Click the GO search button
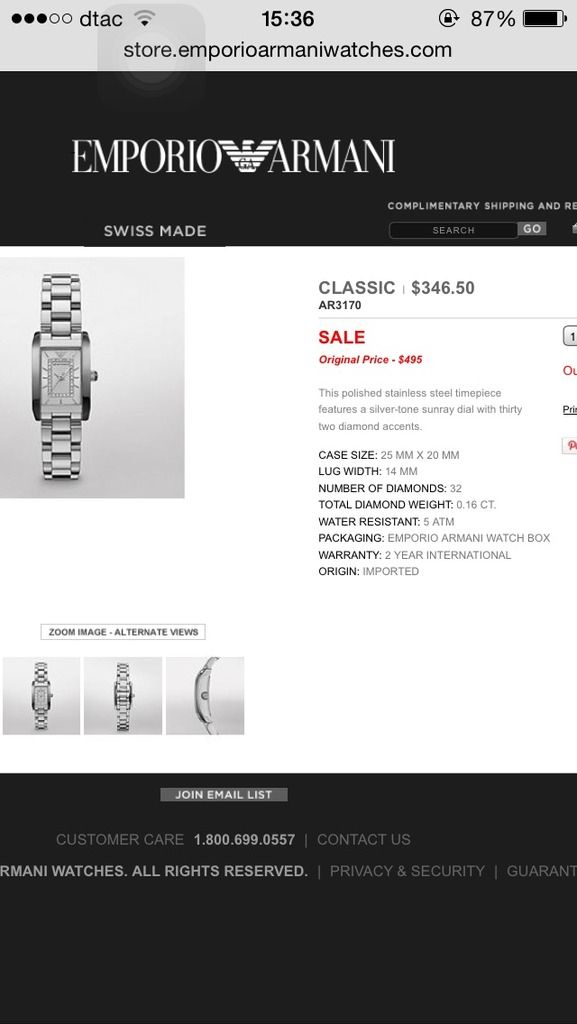Viewport: 577px width, 1024px height. point(532,229)
